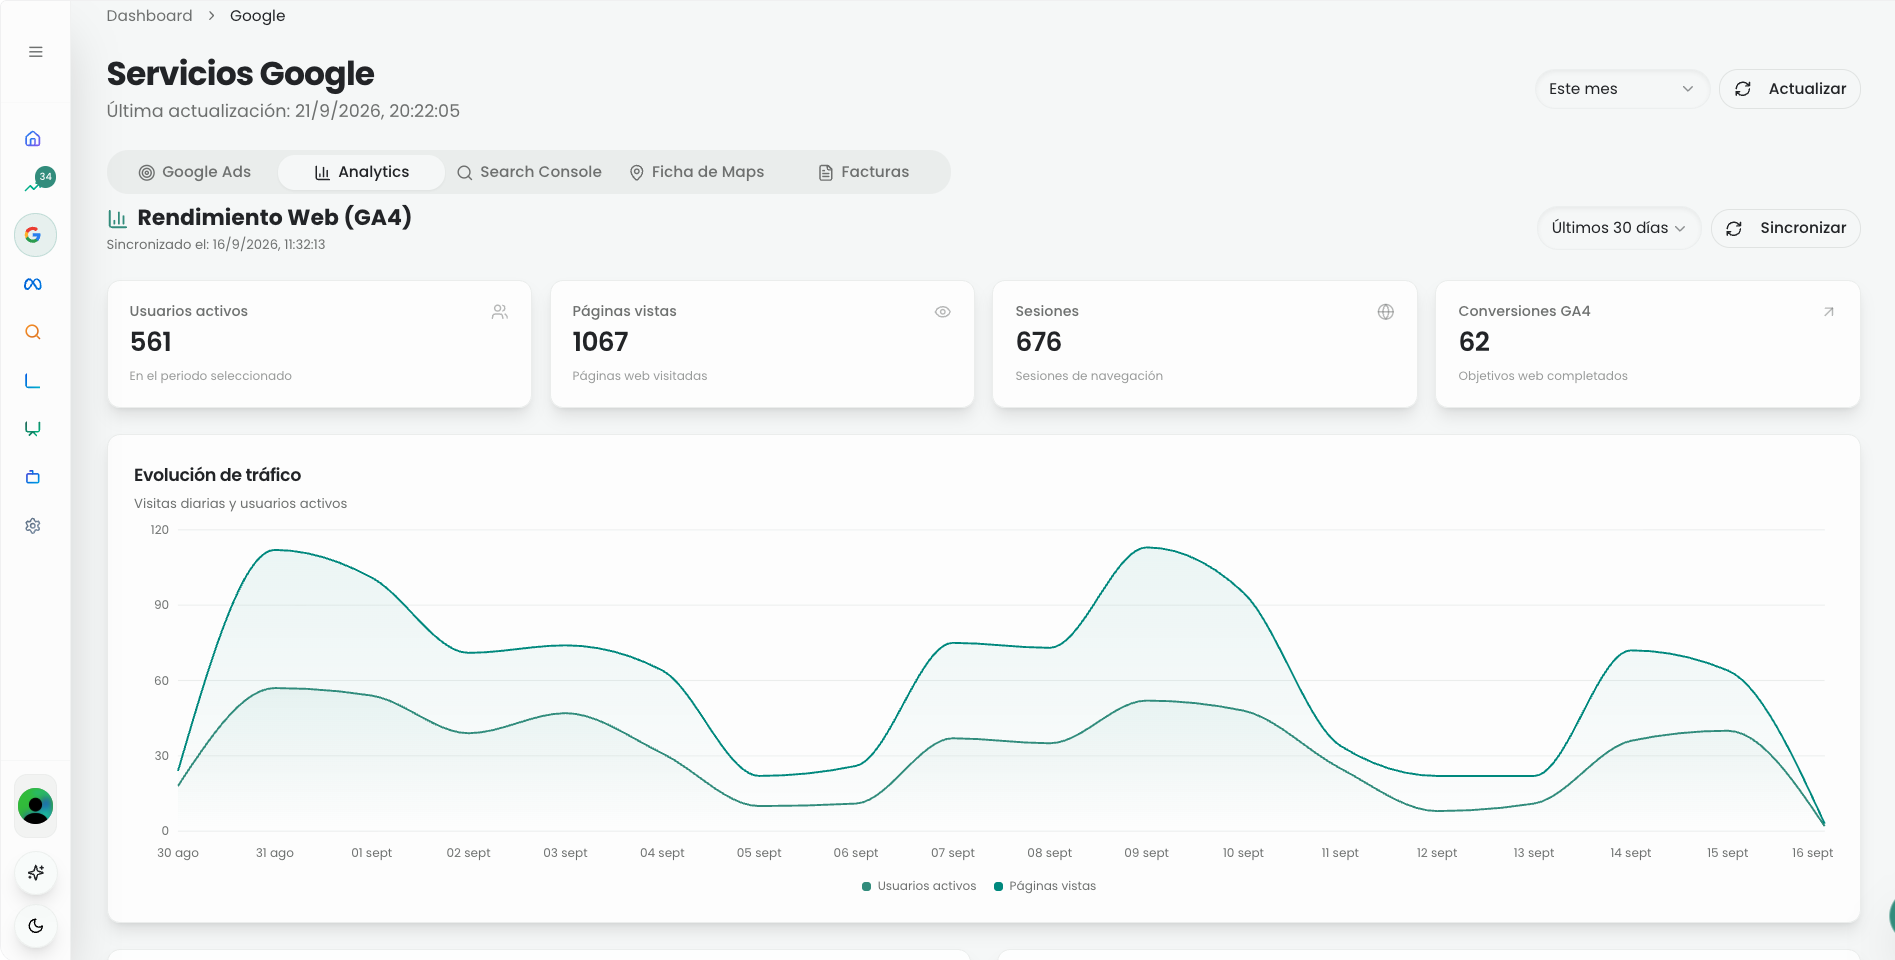Click the Sesiones value 676
The height and width of the screenshot is (960, 1895).
click(1038, 342)
